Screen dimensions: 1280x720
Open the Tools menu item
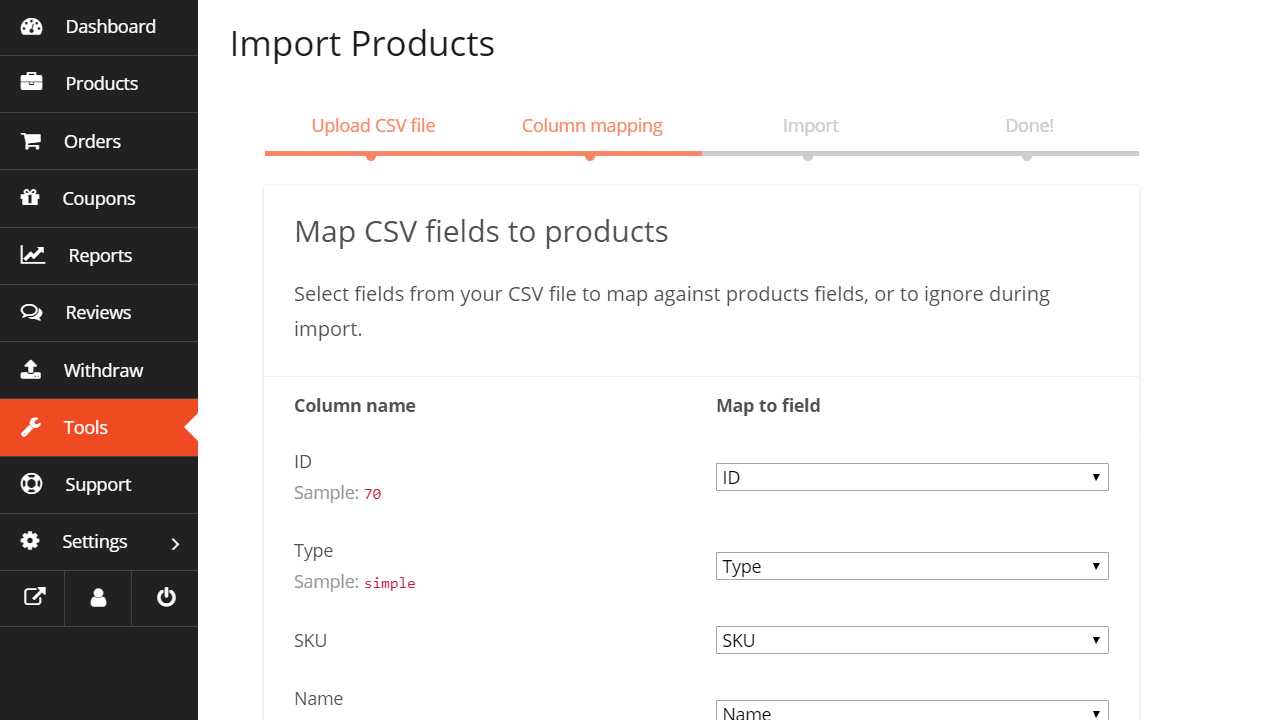coord(86,427)
